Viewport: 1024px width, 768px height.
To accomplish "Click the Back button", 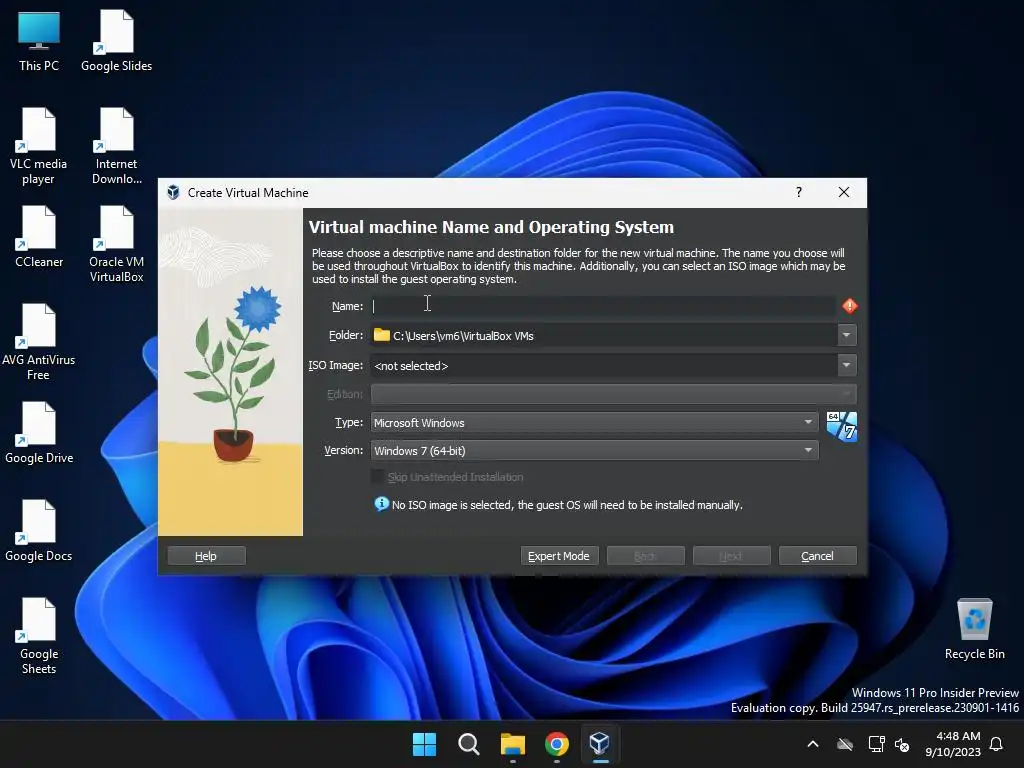I will pyautogui.click(x=645, y=556).
